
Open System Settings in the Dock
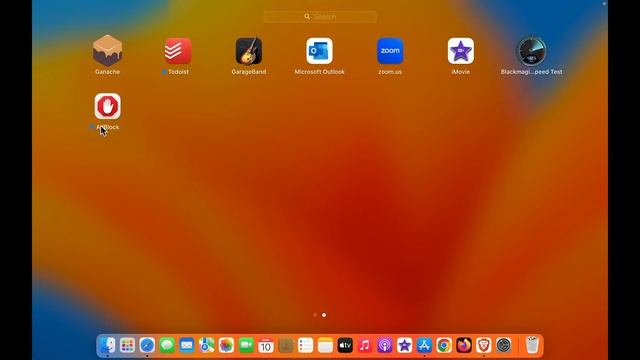(504, 345)
